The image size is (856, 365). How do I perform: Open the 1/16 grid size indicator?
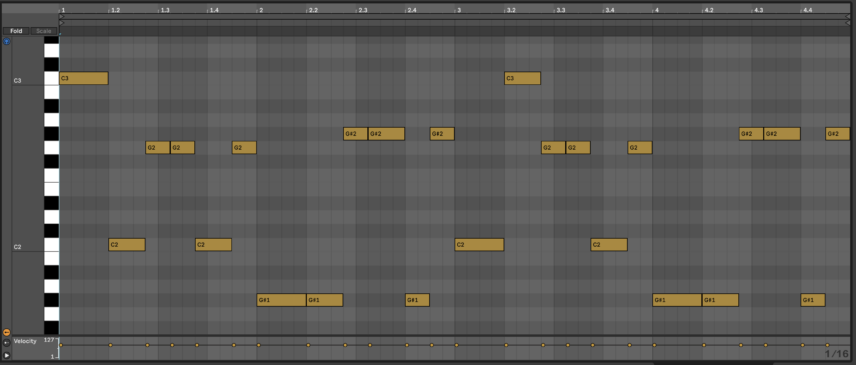tap(836, 354)
